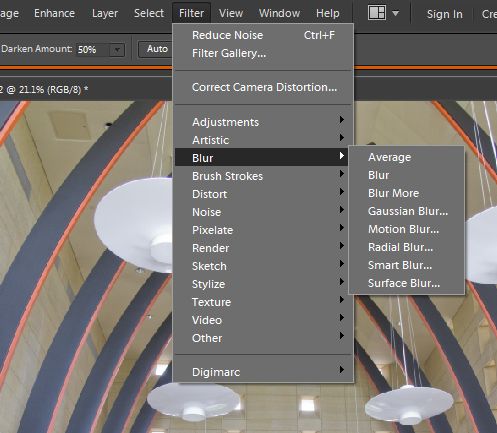Select Correct Camera Distortion...
This screenshot has width=497, height=433.
pos(263,87)
